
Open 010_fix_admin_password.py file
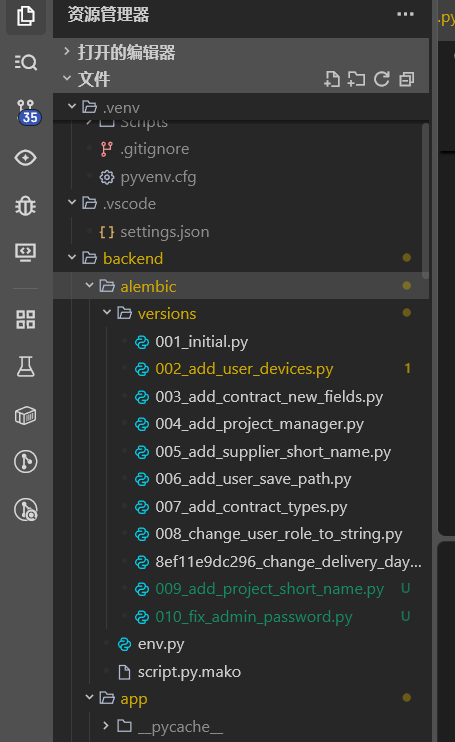click(254, 617)
